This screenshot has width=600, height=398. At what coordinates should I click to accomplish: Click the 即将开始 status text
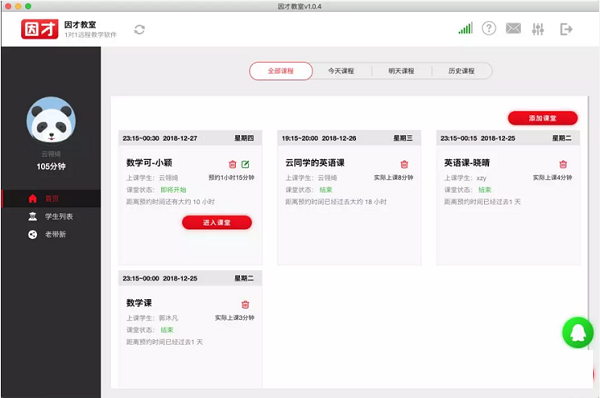click(x=173, y=190)
